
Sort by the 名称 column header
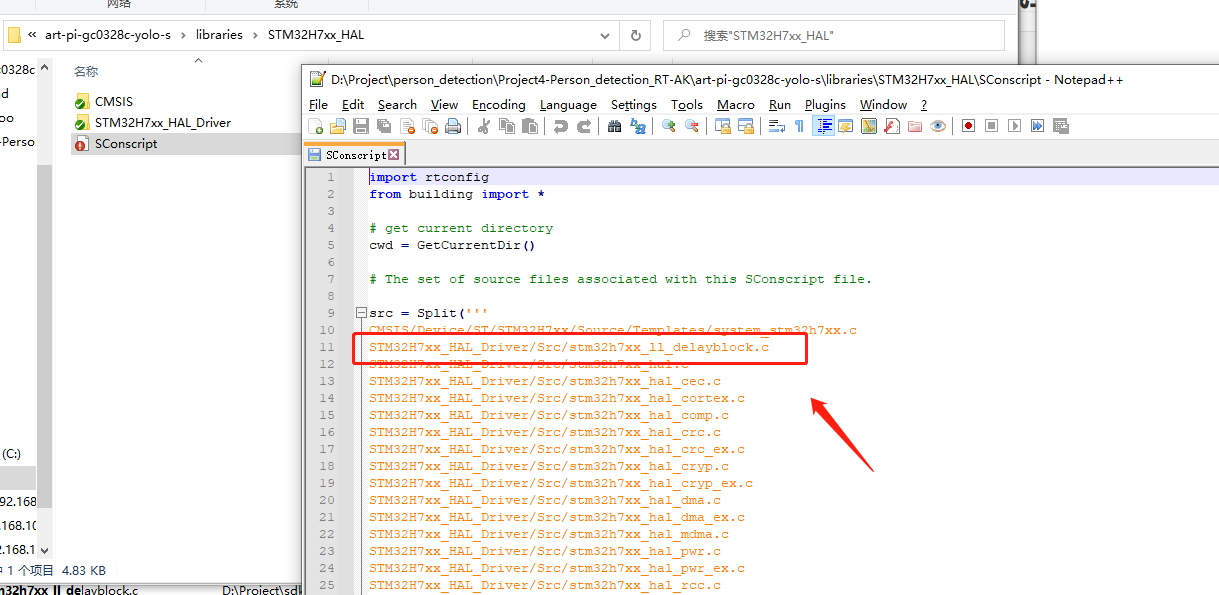tap(86, 72)
